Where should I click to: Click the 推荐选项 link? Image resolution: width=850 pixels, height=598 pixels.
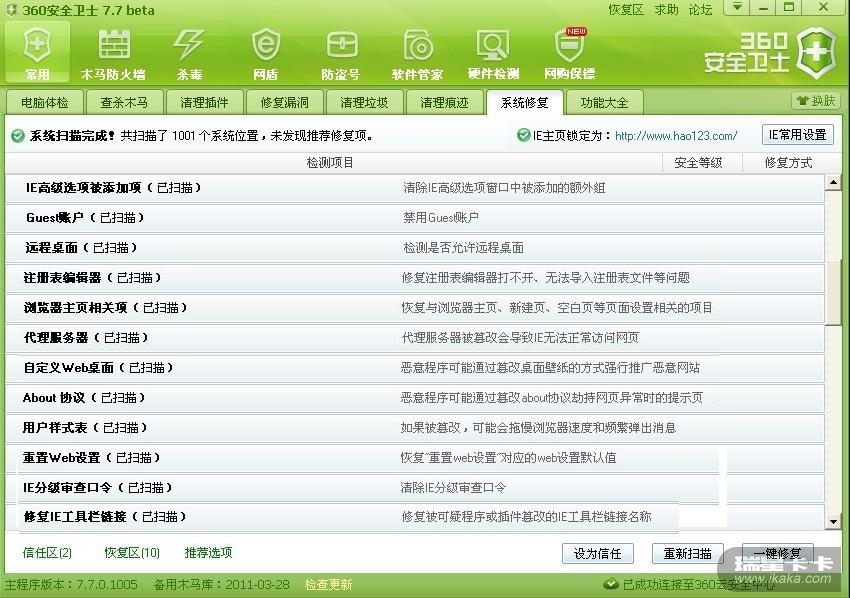(x=208, y=553)
